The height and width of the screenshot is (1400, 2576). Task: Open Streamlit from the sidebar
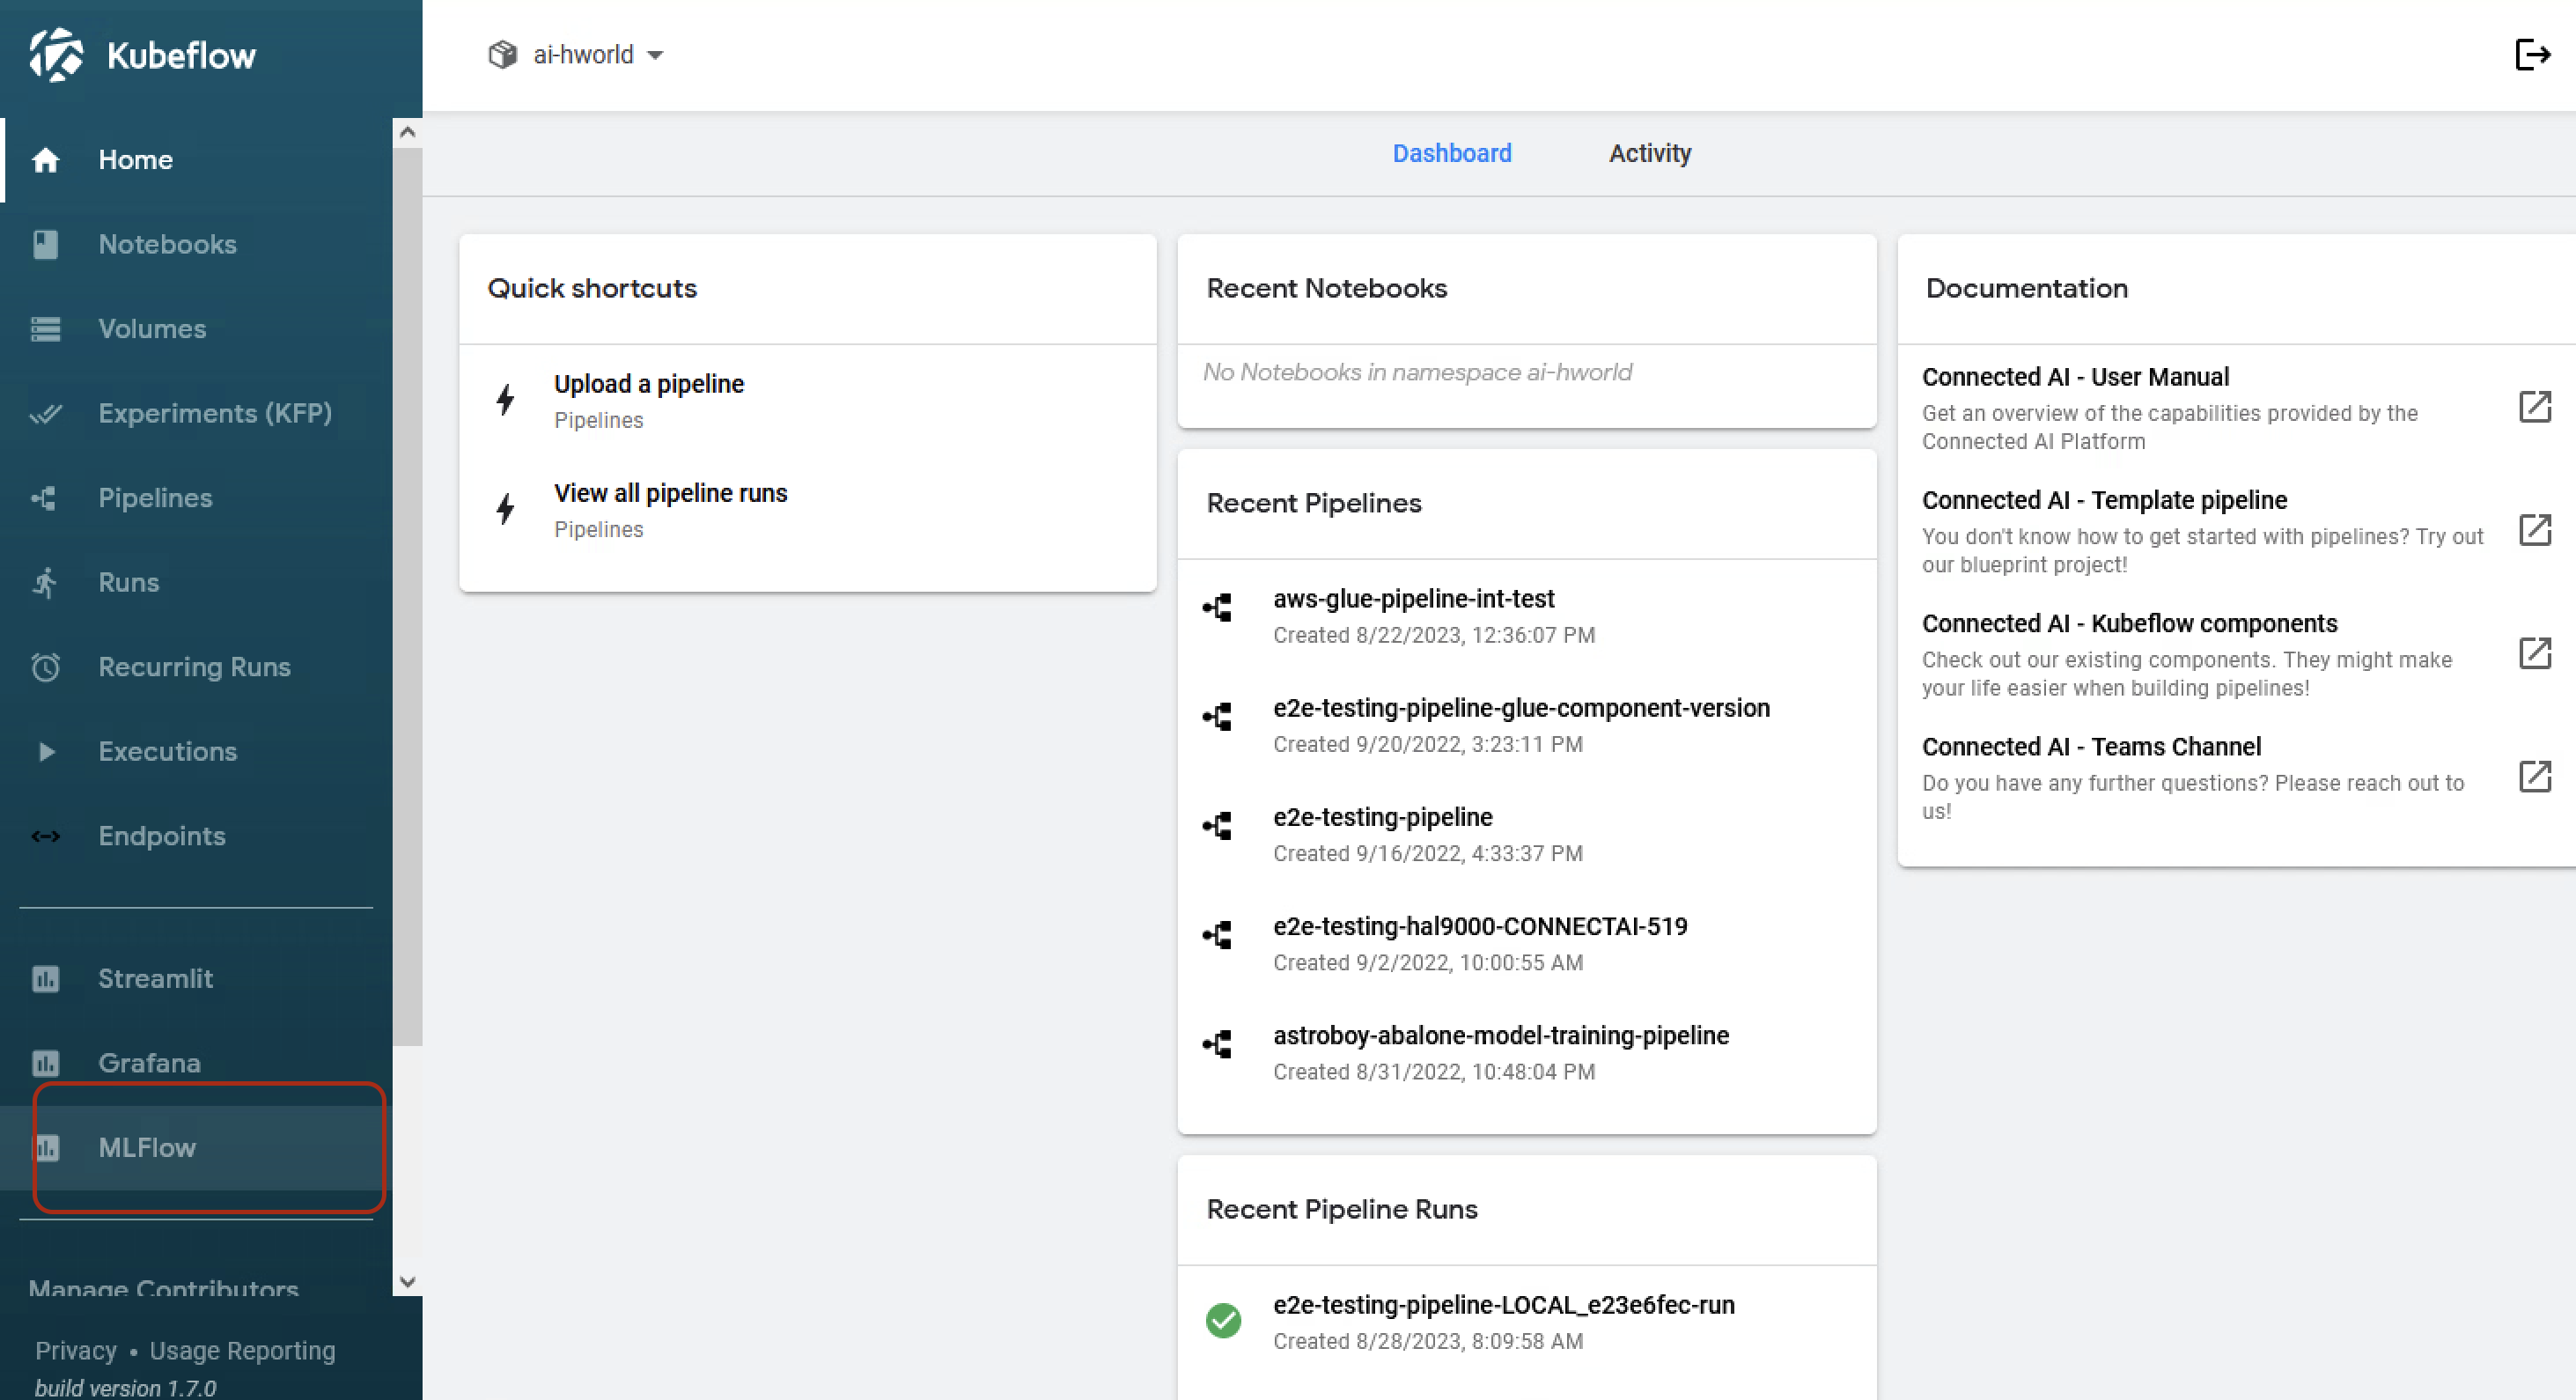(198, 978)
